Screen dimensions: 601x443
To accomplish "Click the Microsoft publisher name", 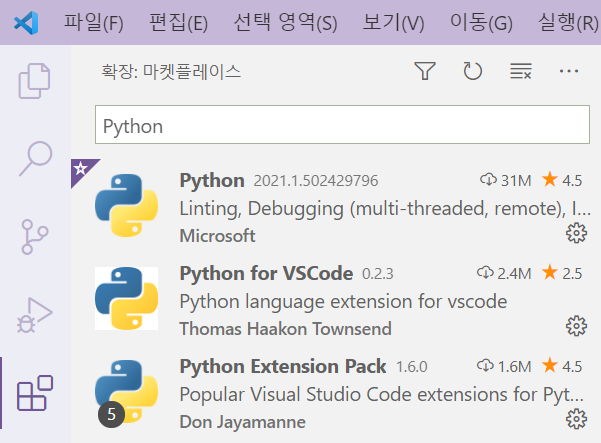I will click(217, 236).
